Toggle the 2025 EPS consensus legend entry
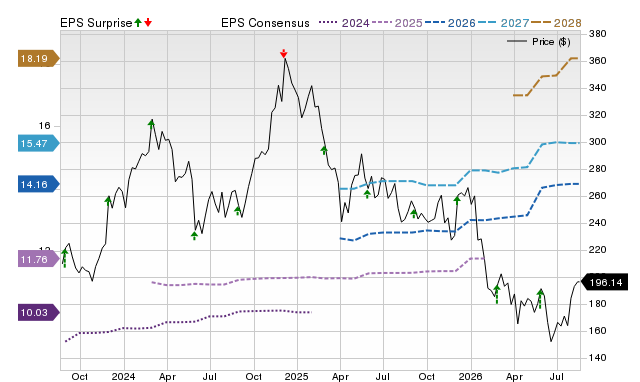 397,23
